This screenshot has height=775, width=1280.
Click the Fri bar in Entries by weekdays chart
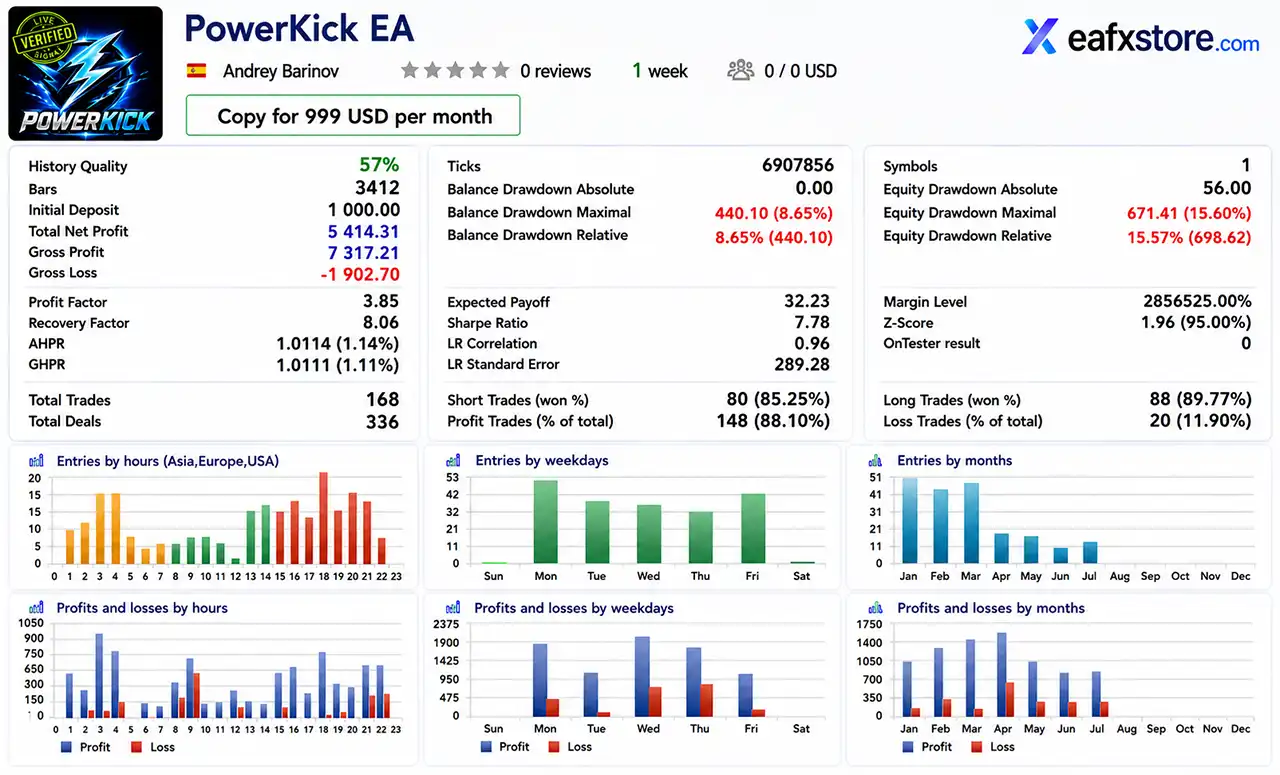tap(753, 529)
